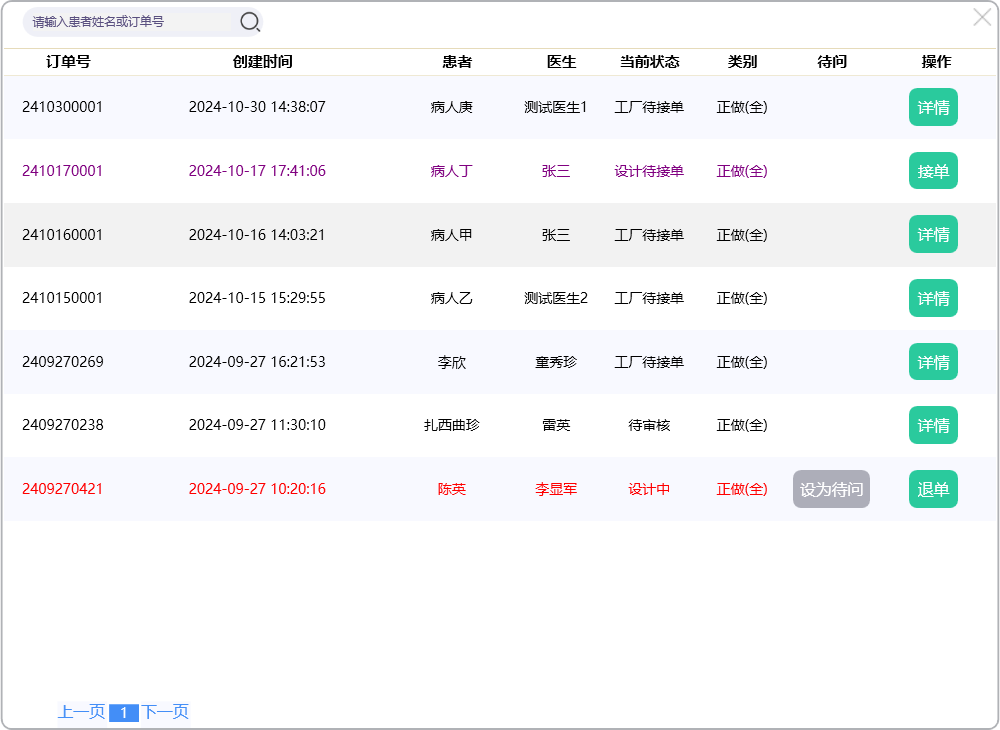Select order number 2409270421 in red row

point(62,489)
